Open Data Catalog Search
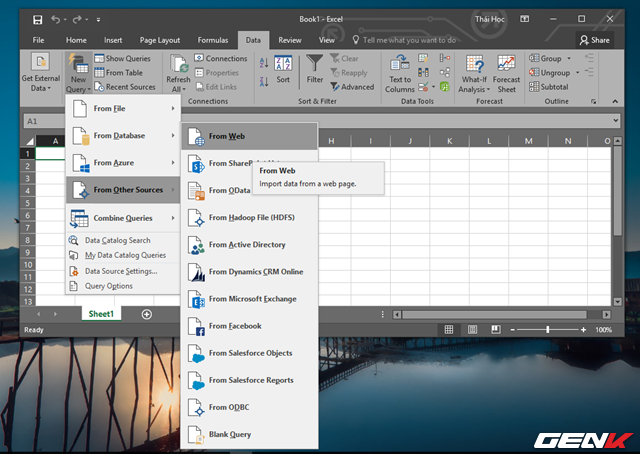 click(123, 240)
